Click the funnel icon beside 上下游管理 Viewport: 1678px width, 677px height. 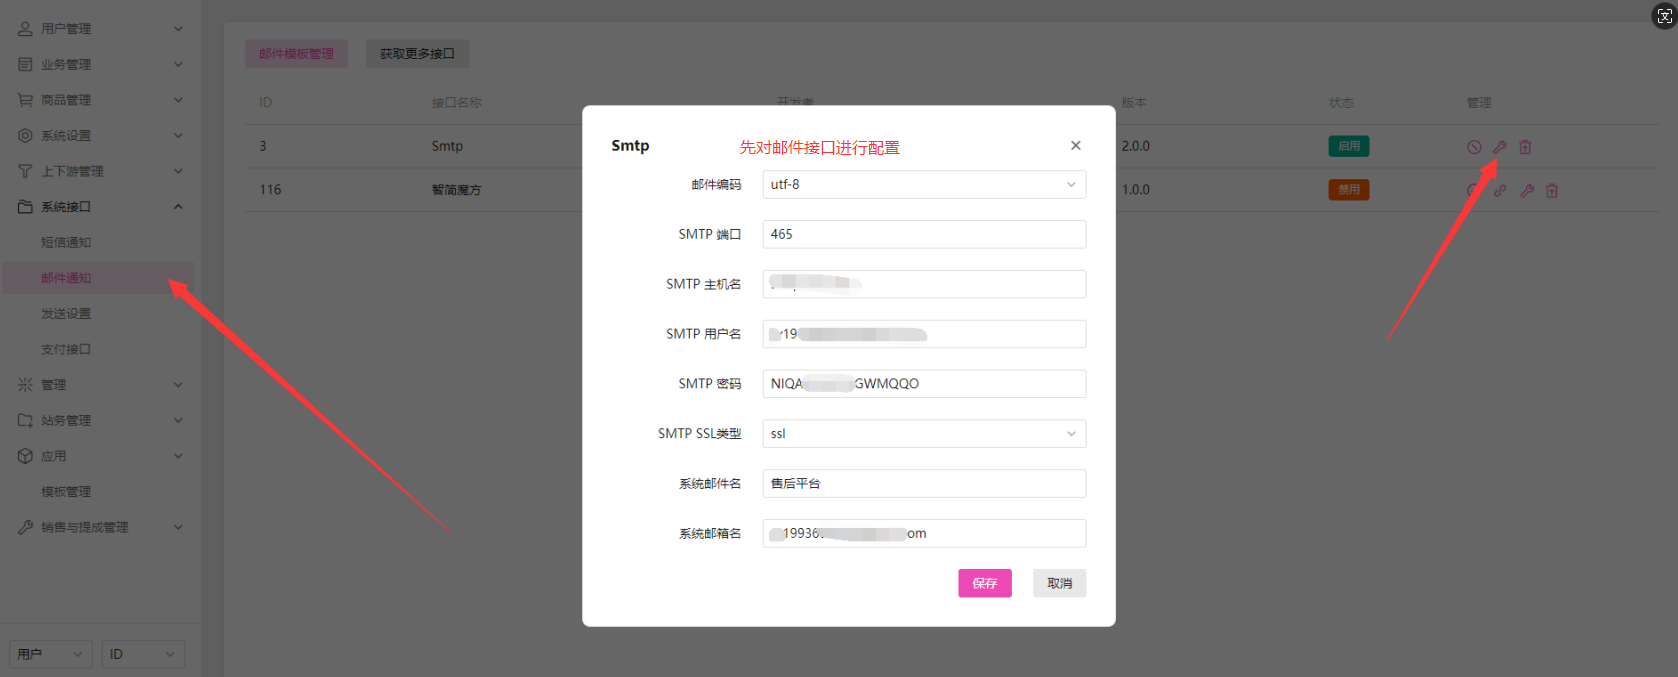[25, 171]
